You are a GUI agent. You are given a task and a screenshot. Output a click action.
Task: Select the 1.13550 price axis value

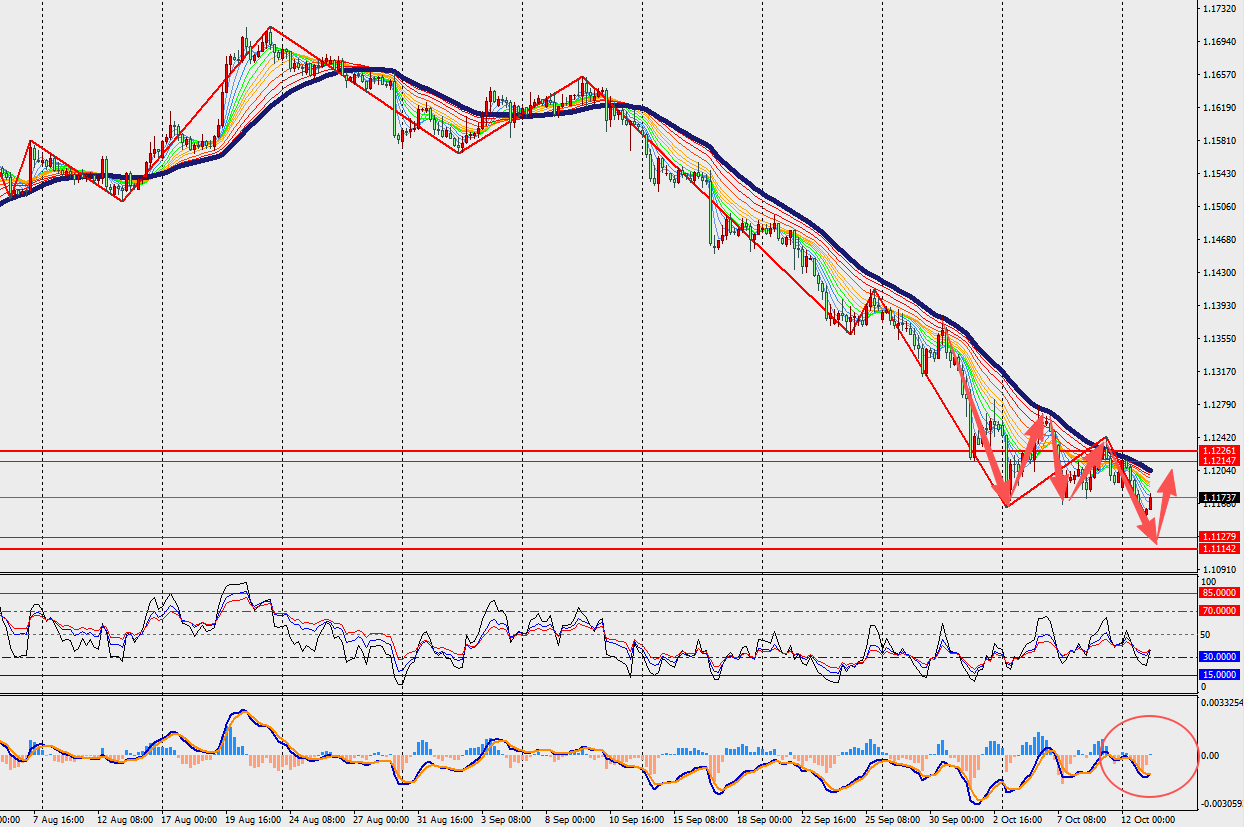1221,339
